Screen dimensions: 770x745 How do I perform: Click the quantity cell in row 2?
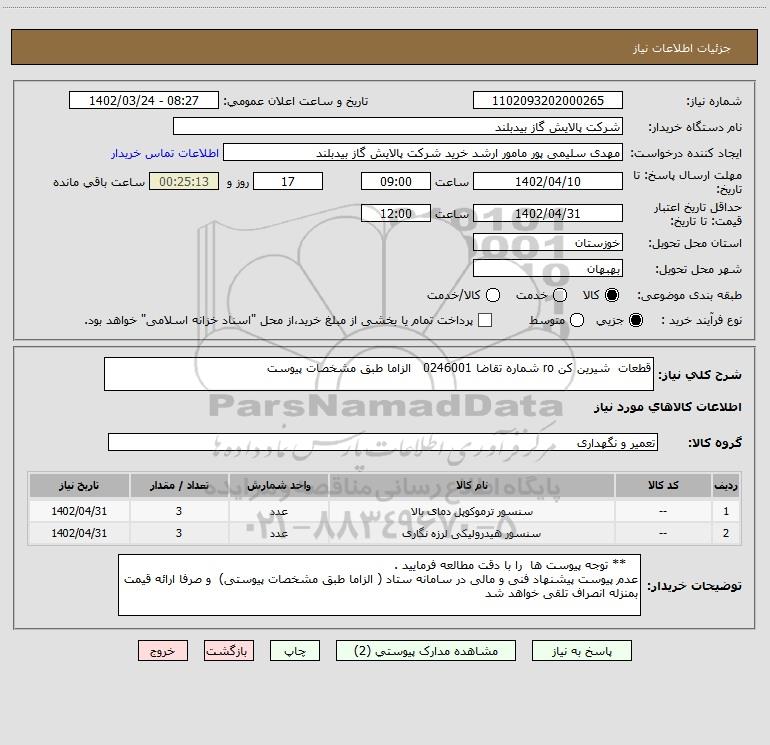pyautogui.click(x=179, y=533)
